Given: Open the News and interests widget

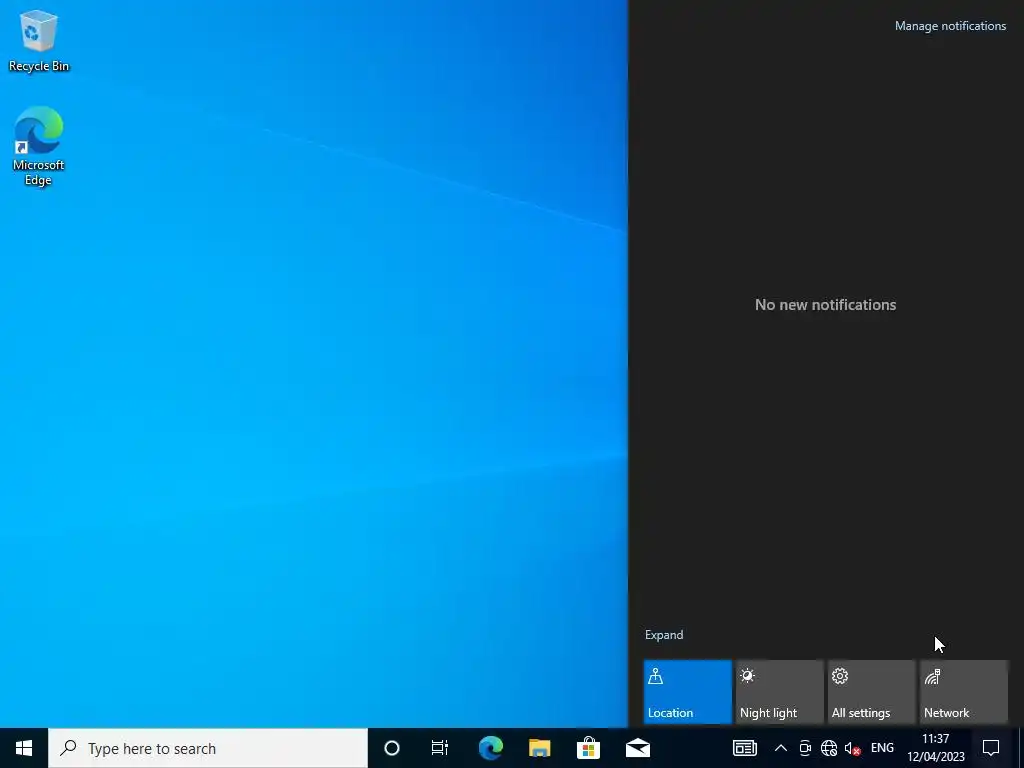Looking at the screenshot, I should pyautogui.click(x=744, y=748).
